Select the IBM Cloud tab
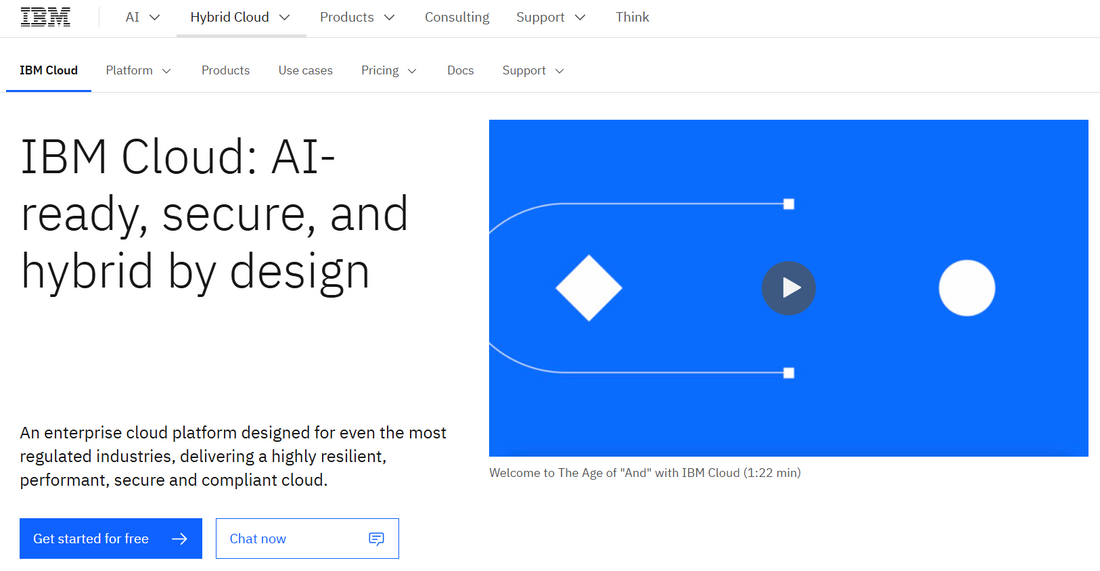This screenshot has height=571, width=1100. point(49,71)
